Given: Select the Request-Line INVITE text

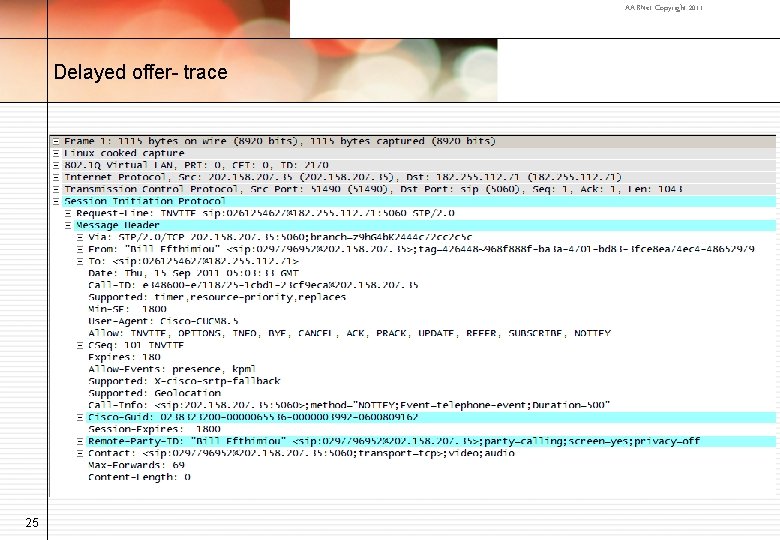Looking at the screenshot, I should tap(265, 213).
